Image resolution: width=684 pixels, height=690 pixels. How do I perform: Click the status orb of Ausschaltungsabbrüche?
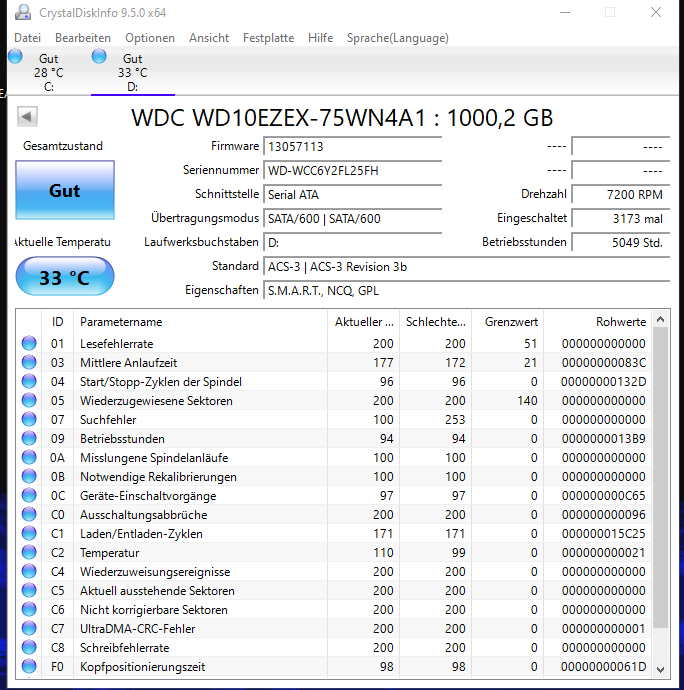[x=29, y=514]
